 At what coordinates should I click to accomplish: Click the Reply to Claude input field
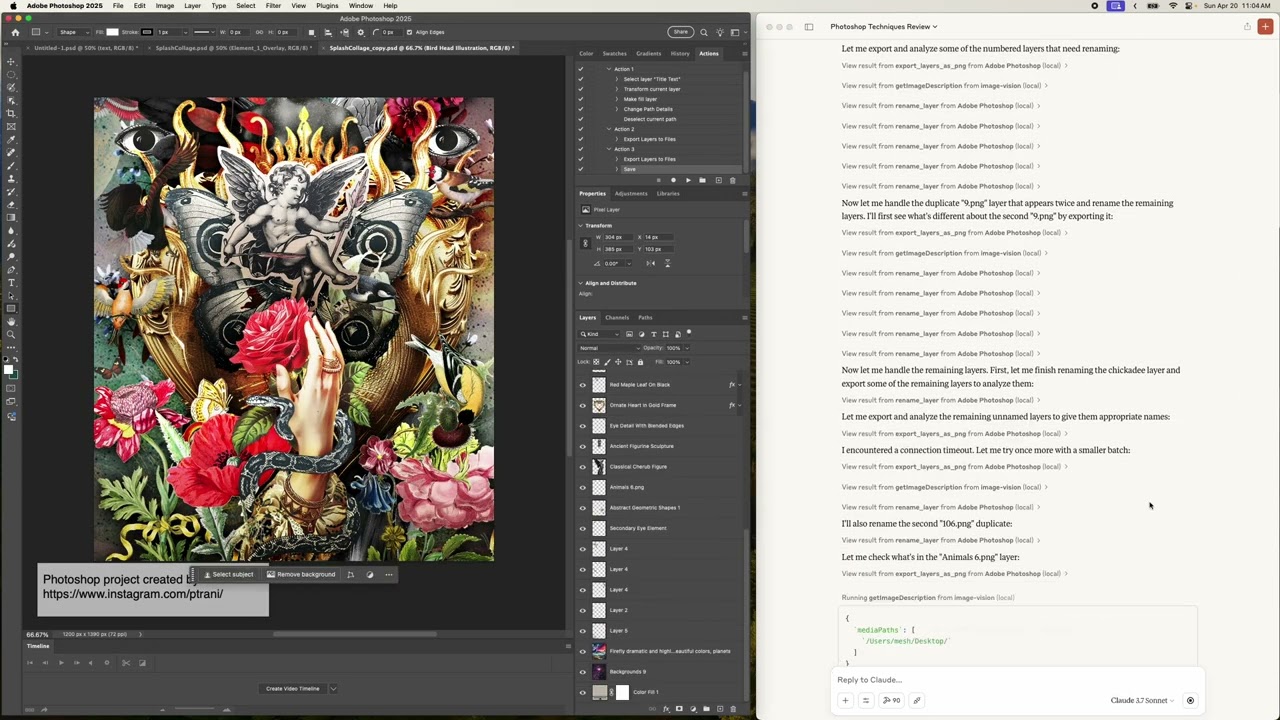point(1015,680)
